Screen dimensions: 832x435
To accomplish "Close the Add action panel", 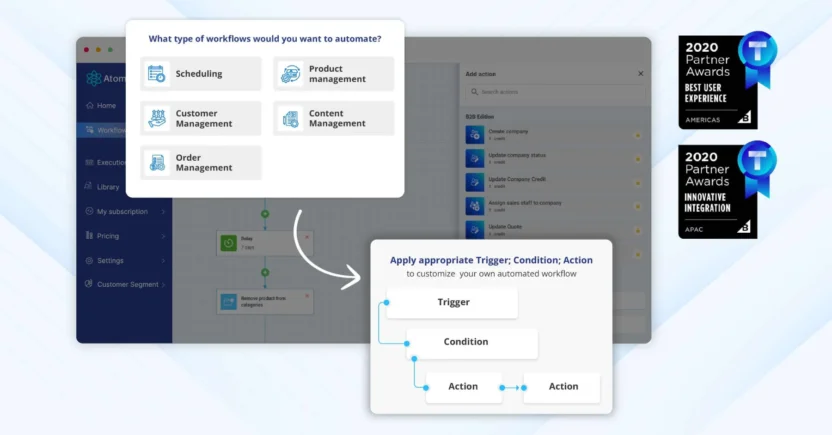I will [640, 74].
